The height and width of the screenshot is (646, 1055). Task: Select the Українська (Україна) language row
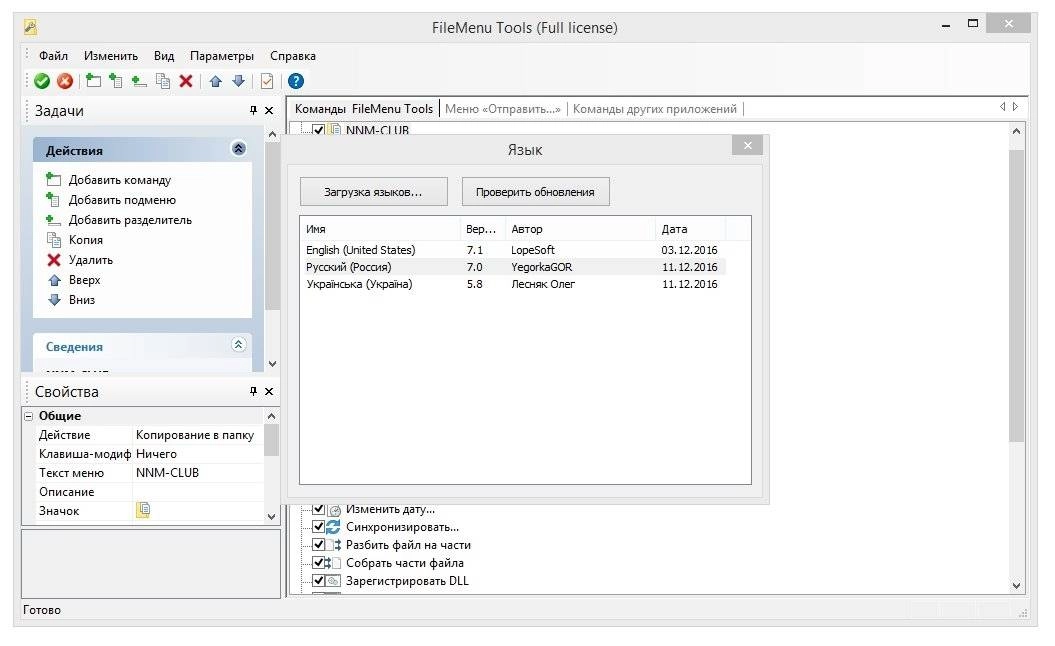pos(513,284)
